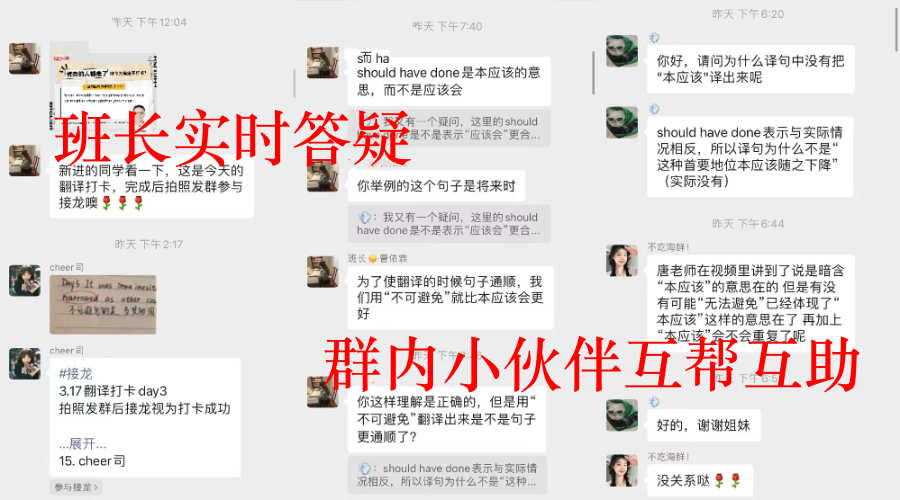Screen dimensions: 900x500
Task: Open 班长's avatar beside 为了使翻译的时候句子通顺 message
Action: tap(323, 272)
